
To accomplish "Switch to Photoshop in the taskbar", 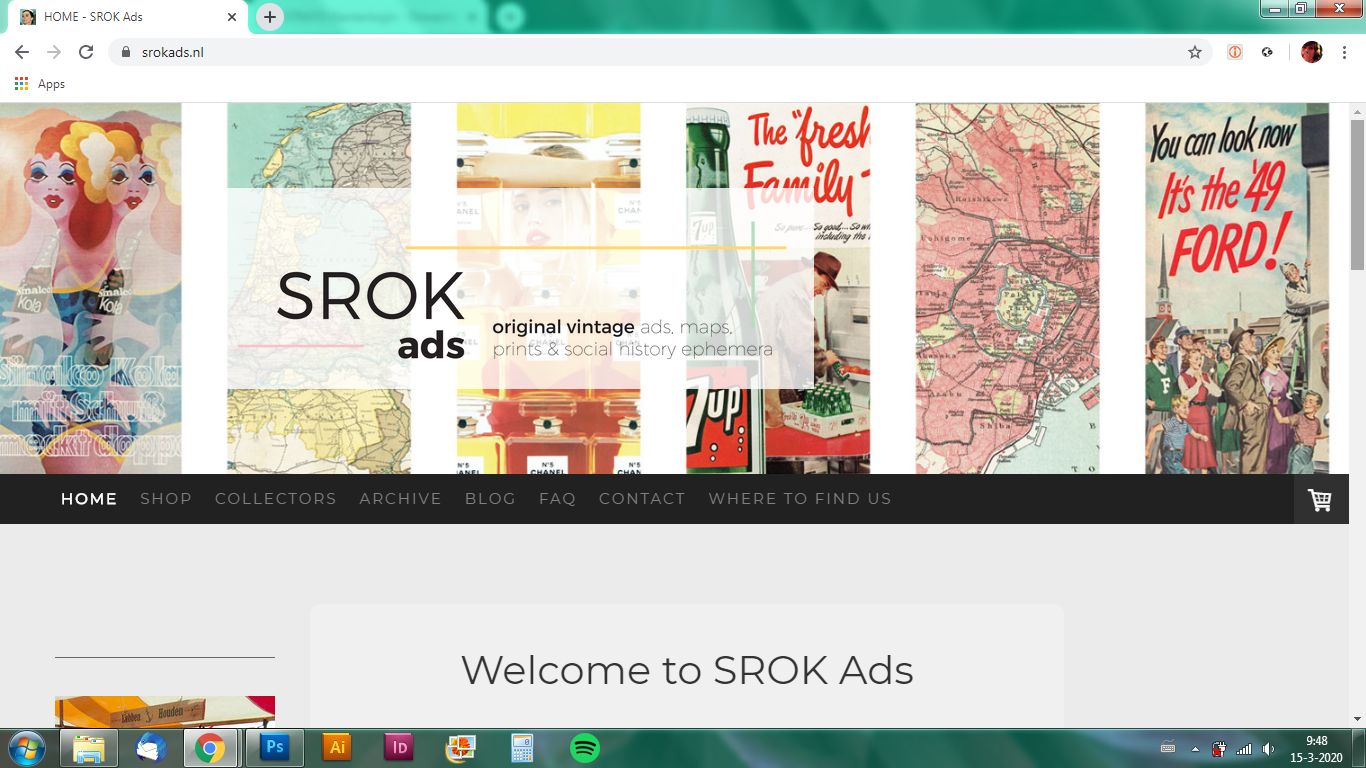I will click(x=274, y=748).
